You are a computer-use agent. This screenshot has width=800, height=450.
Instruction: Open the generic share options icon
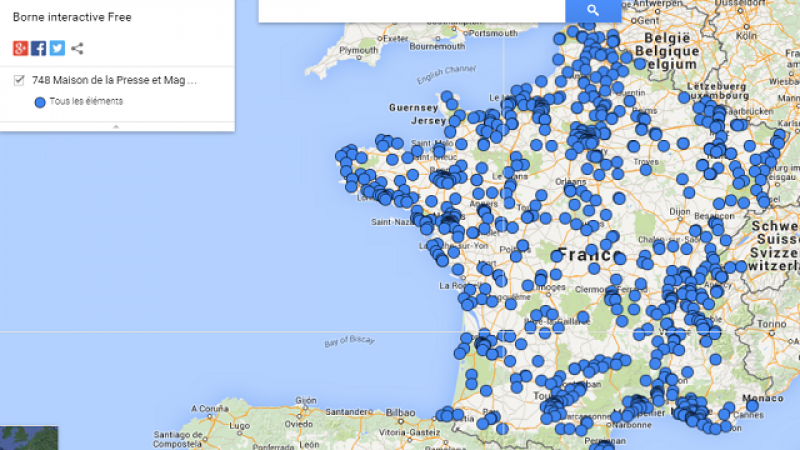(77, 48)
